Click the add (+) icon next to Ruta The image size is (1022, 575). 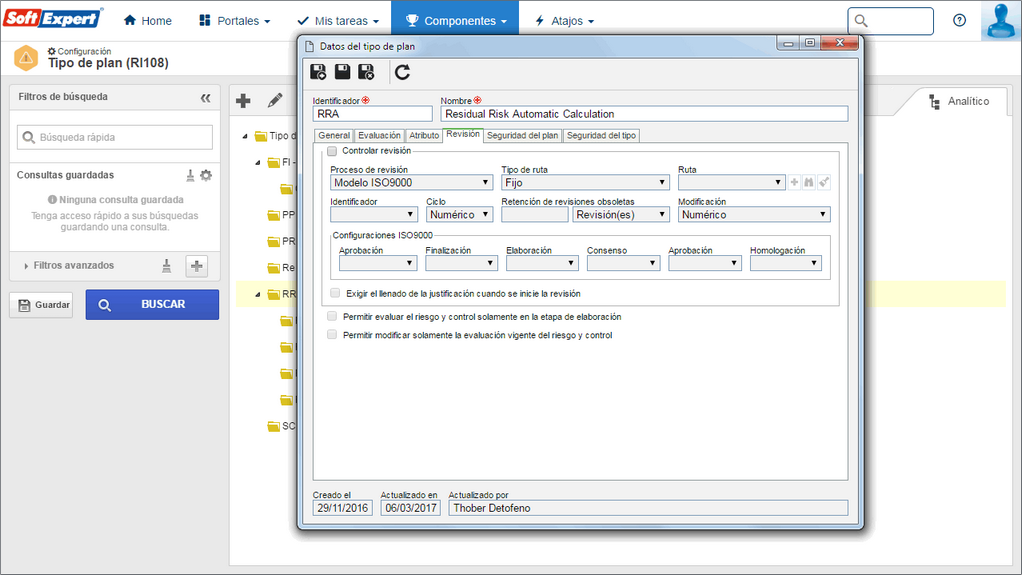794,183
